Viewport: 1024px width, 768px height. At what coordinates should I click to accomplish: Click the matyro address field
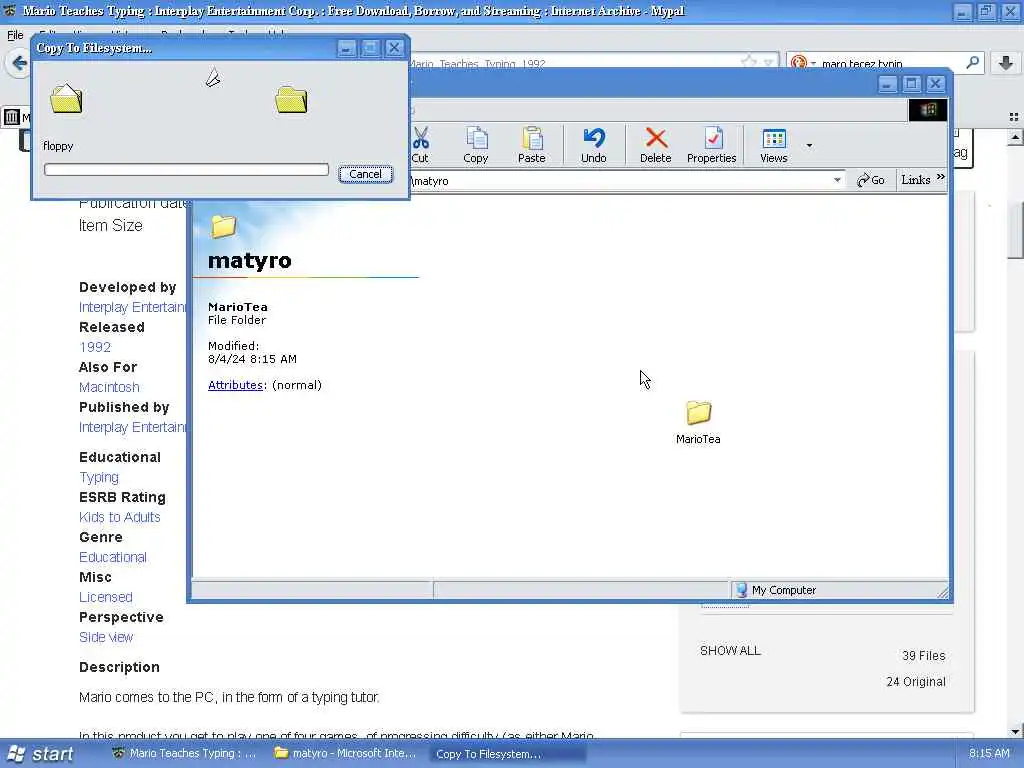pyautogui.click(x=619, y=181)
